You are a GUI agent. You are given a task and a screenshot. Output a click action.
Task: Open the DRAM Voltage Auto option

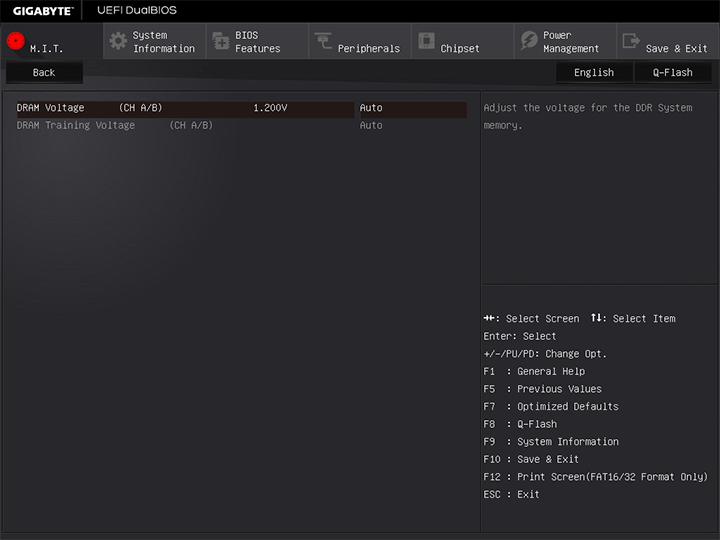[371, 108]
